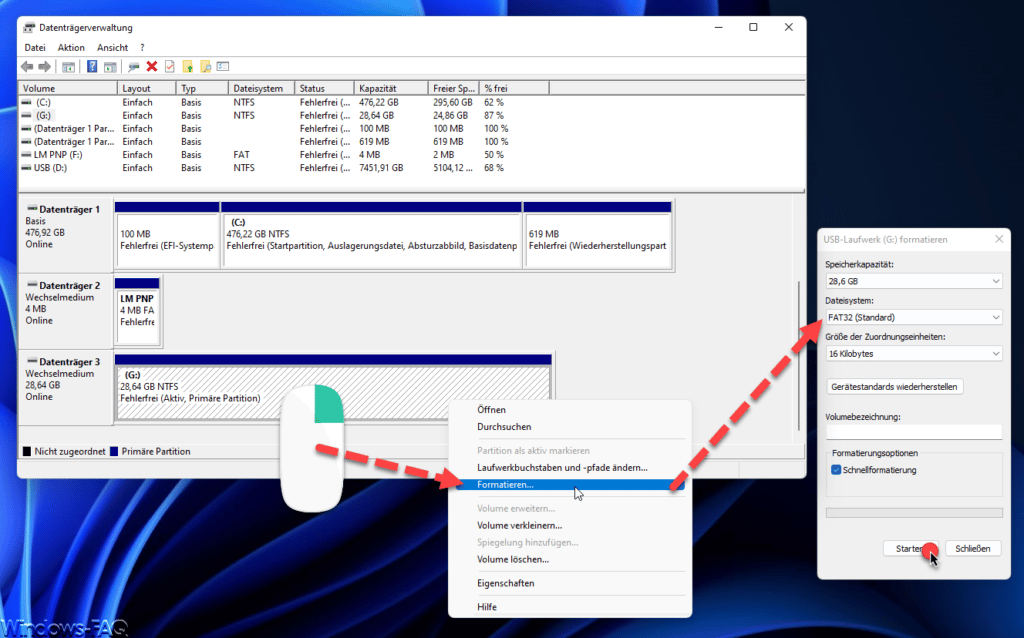
Task: Sort by the Status column header
Action: click(324, 88)
